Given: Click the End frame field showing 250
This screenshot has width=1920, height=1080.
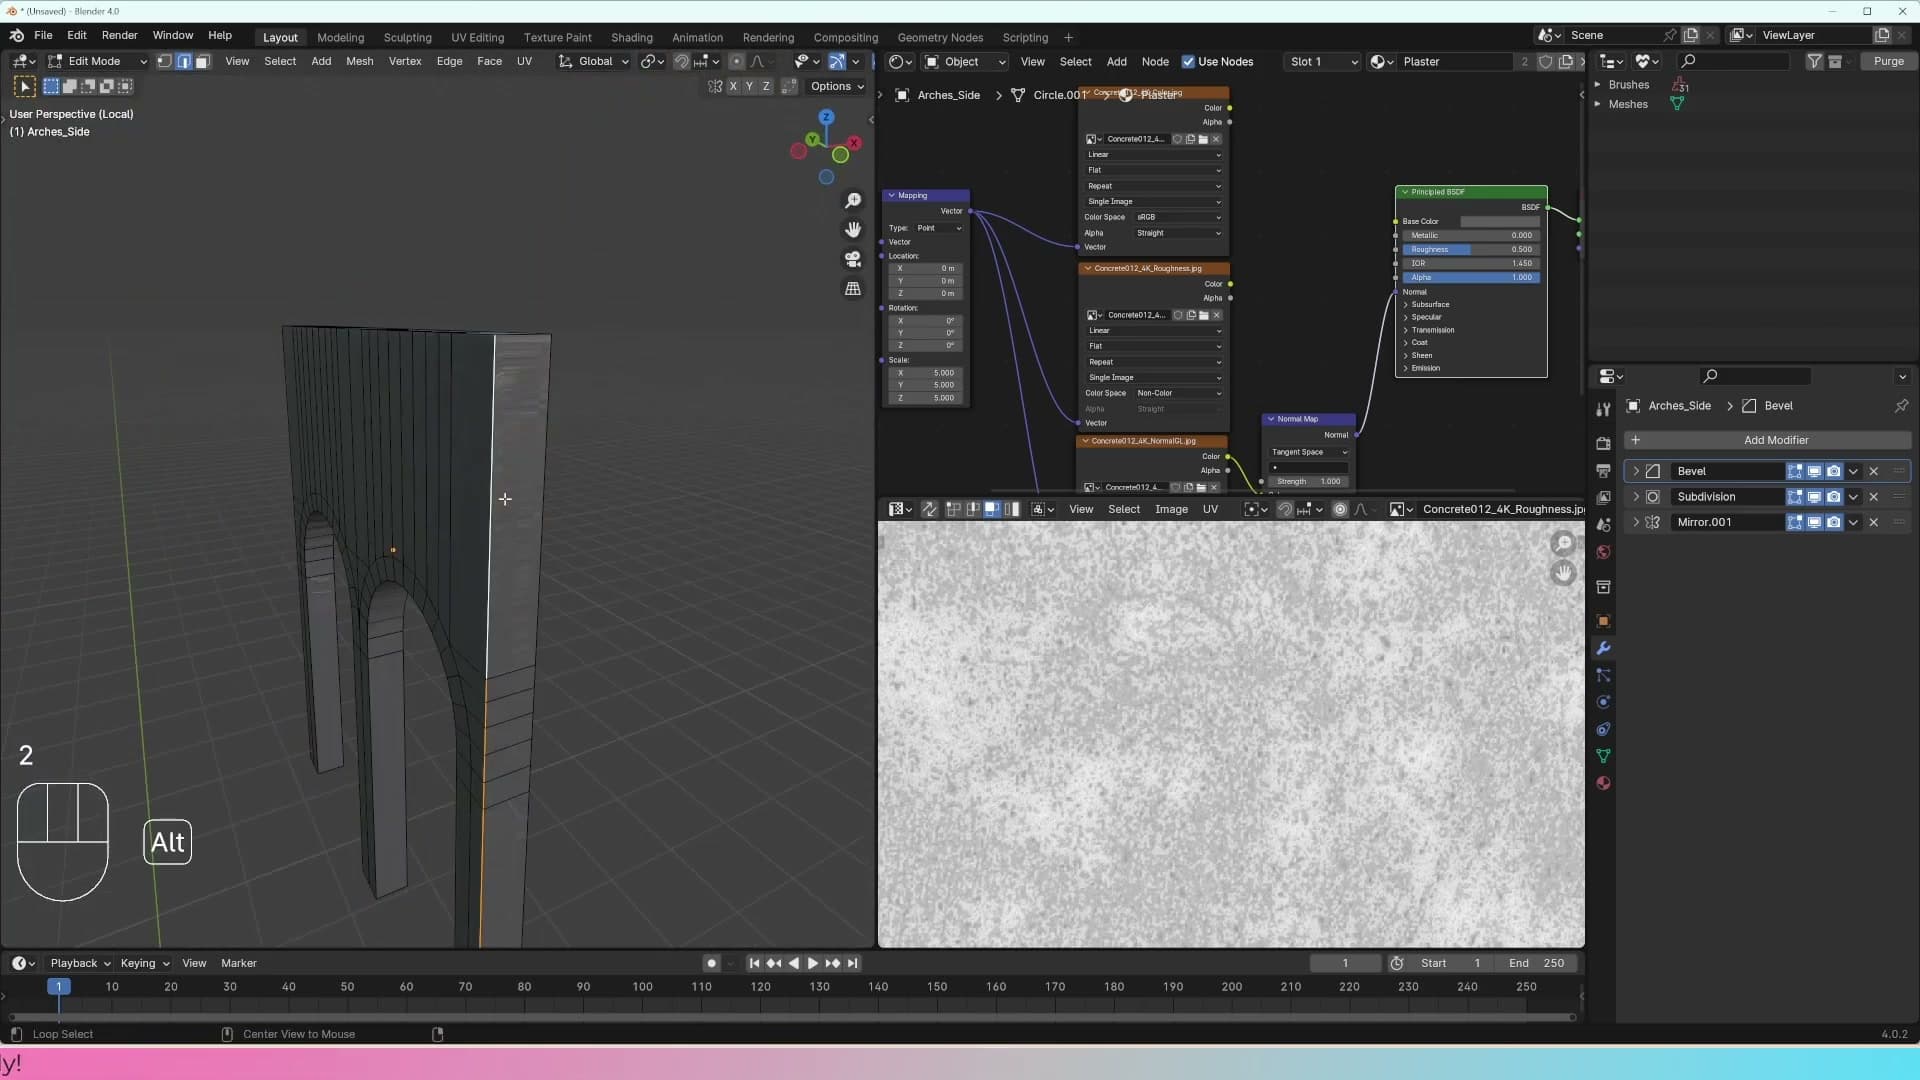Looking at the screenshot, I should click(1538, 963).
